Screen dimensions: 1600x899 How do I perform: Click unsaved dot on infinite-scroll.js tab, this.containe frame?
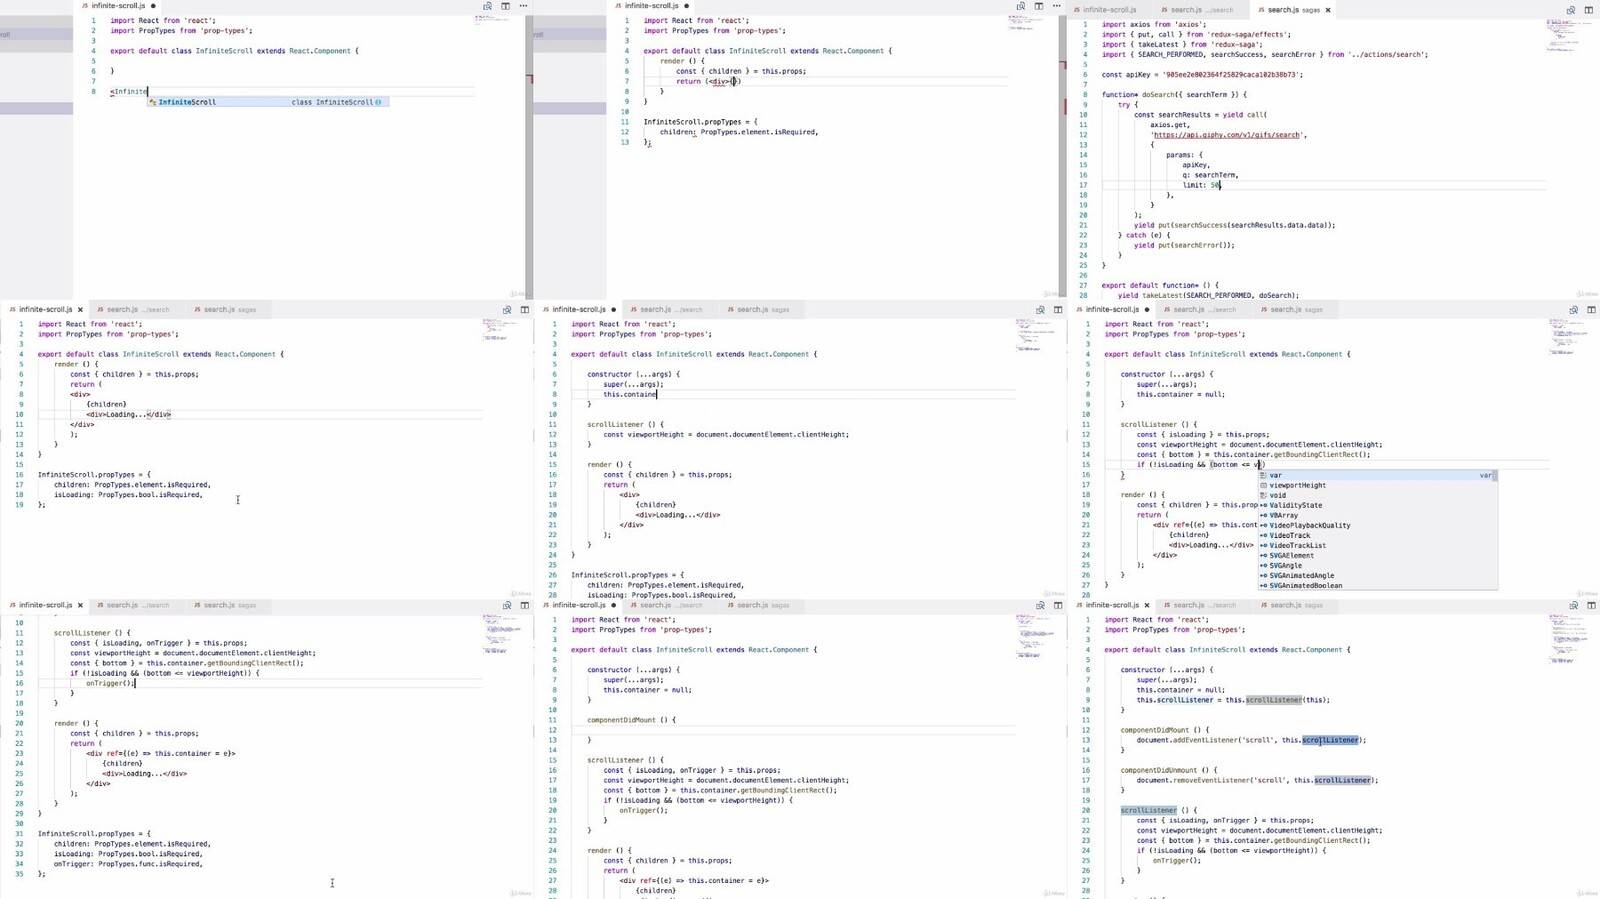(613, 310)
